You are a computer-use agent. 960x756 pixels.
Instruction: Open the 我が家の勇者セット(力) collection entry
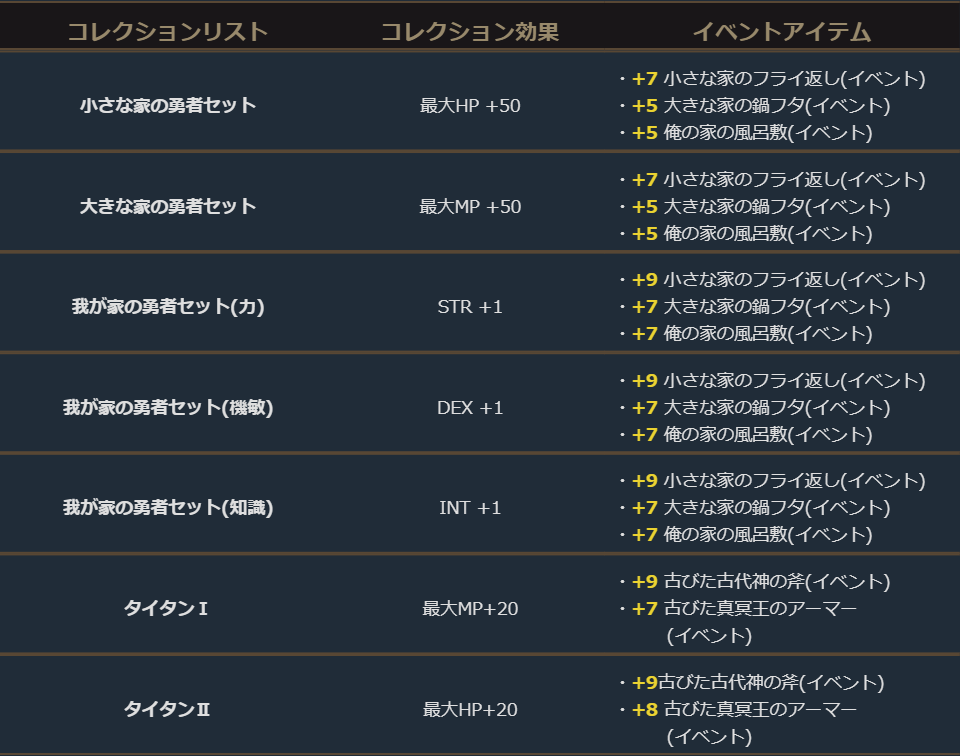(168, 307)
